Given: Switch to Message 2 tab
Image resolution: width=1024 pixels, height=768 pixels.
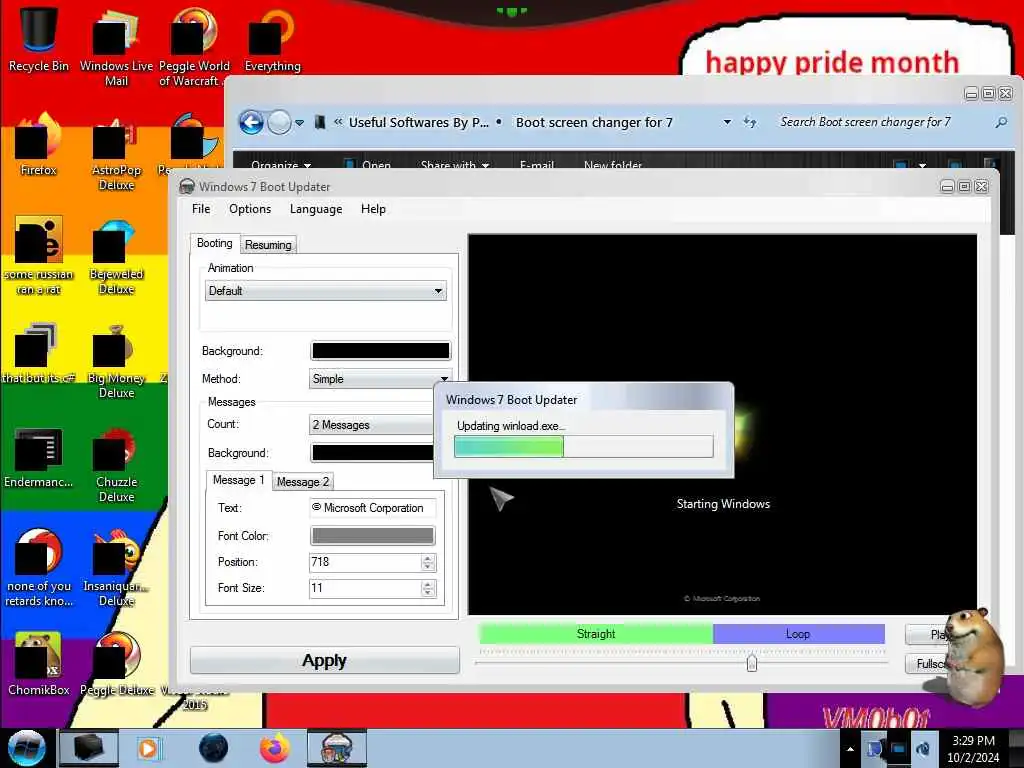Looking at the screenshot, I should click(302, 482).
